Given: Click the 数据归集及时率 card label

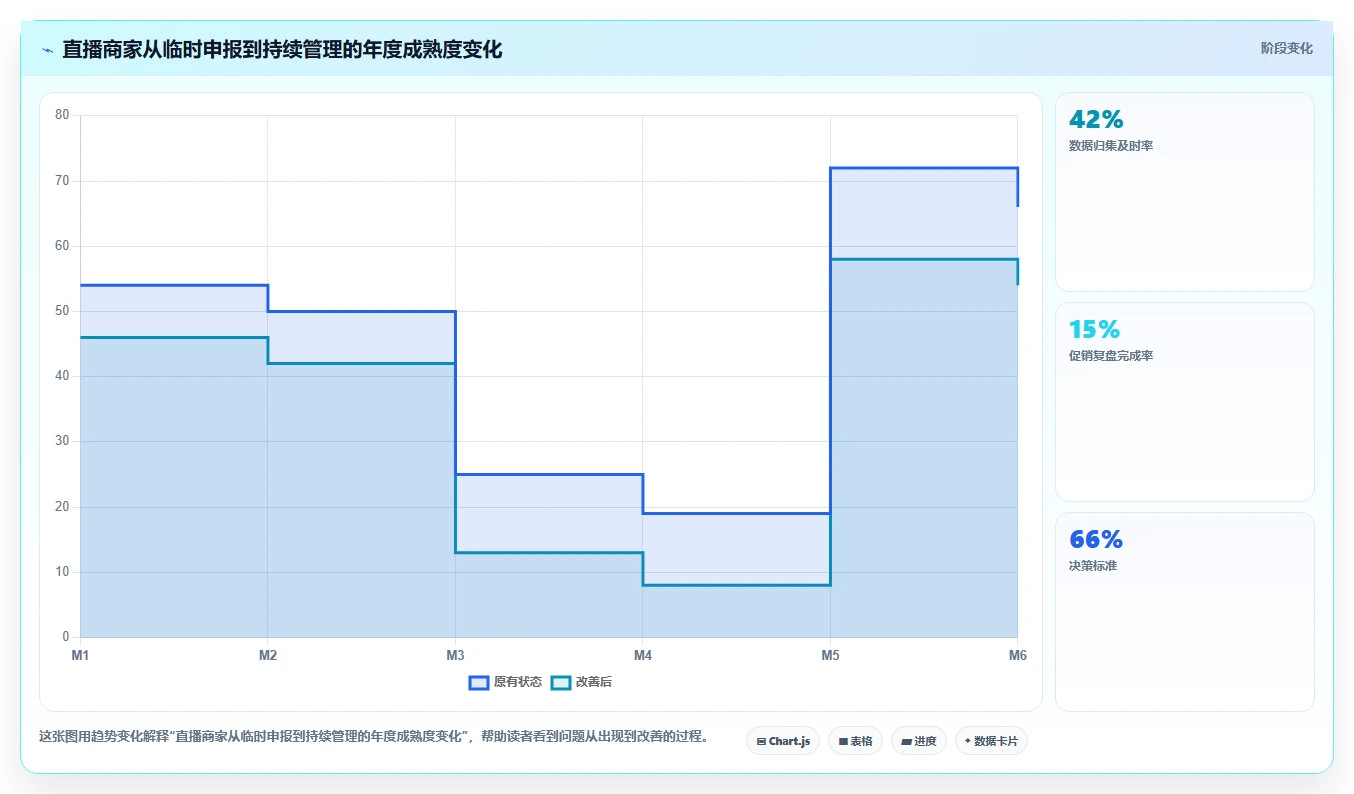Looking at the screenshot, I should (x=1111, y=146).
